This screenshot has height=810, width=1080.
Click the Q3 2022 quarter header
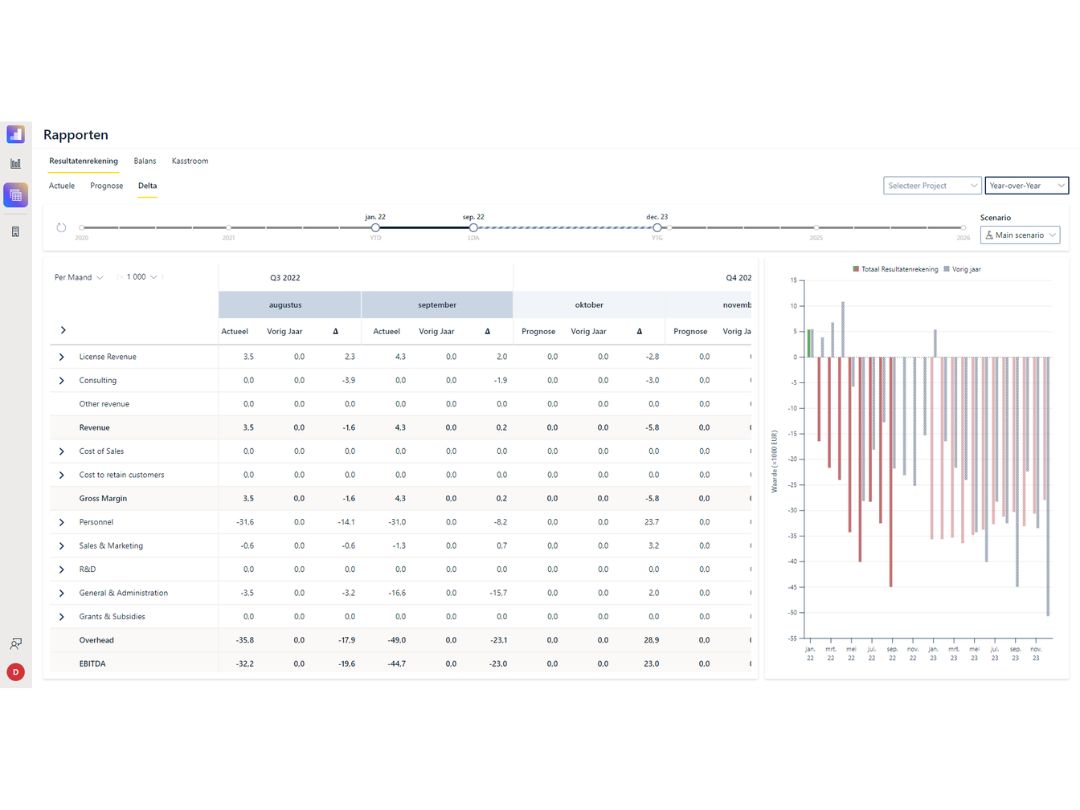[x=285, y=278]
